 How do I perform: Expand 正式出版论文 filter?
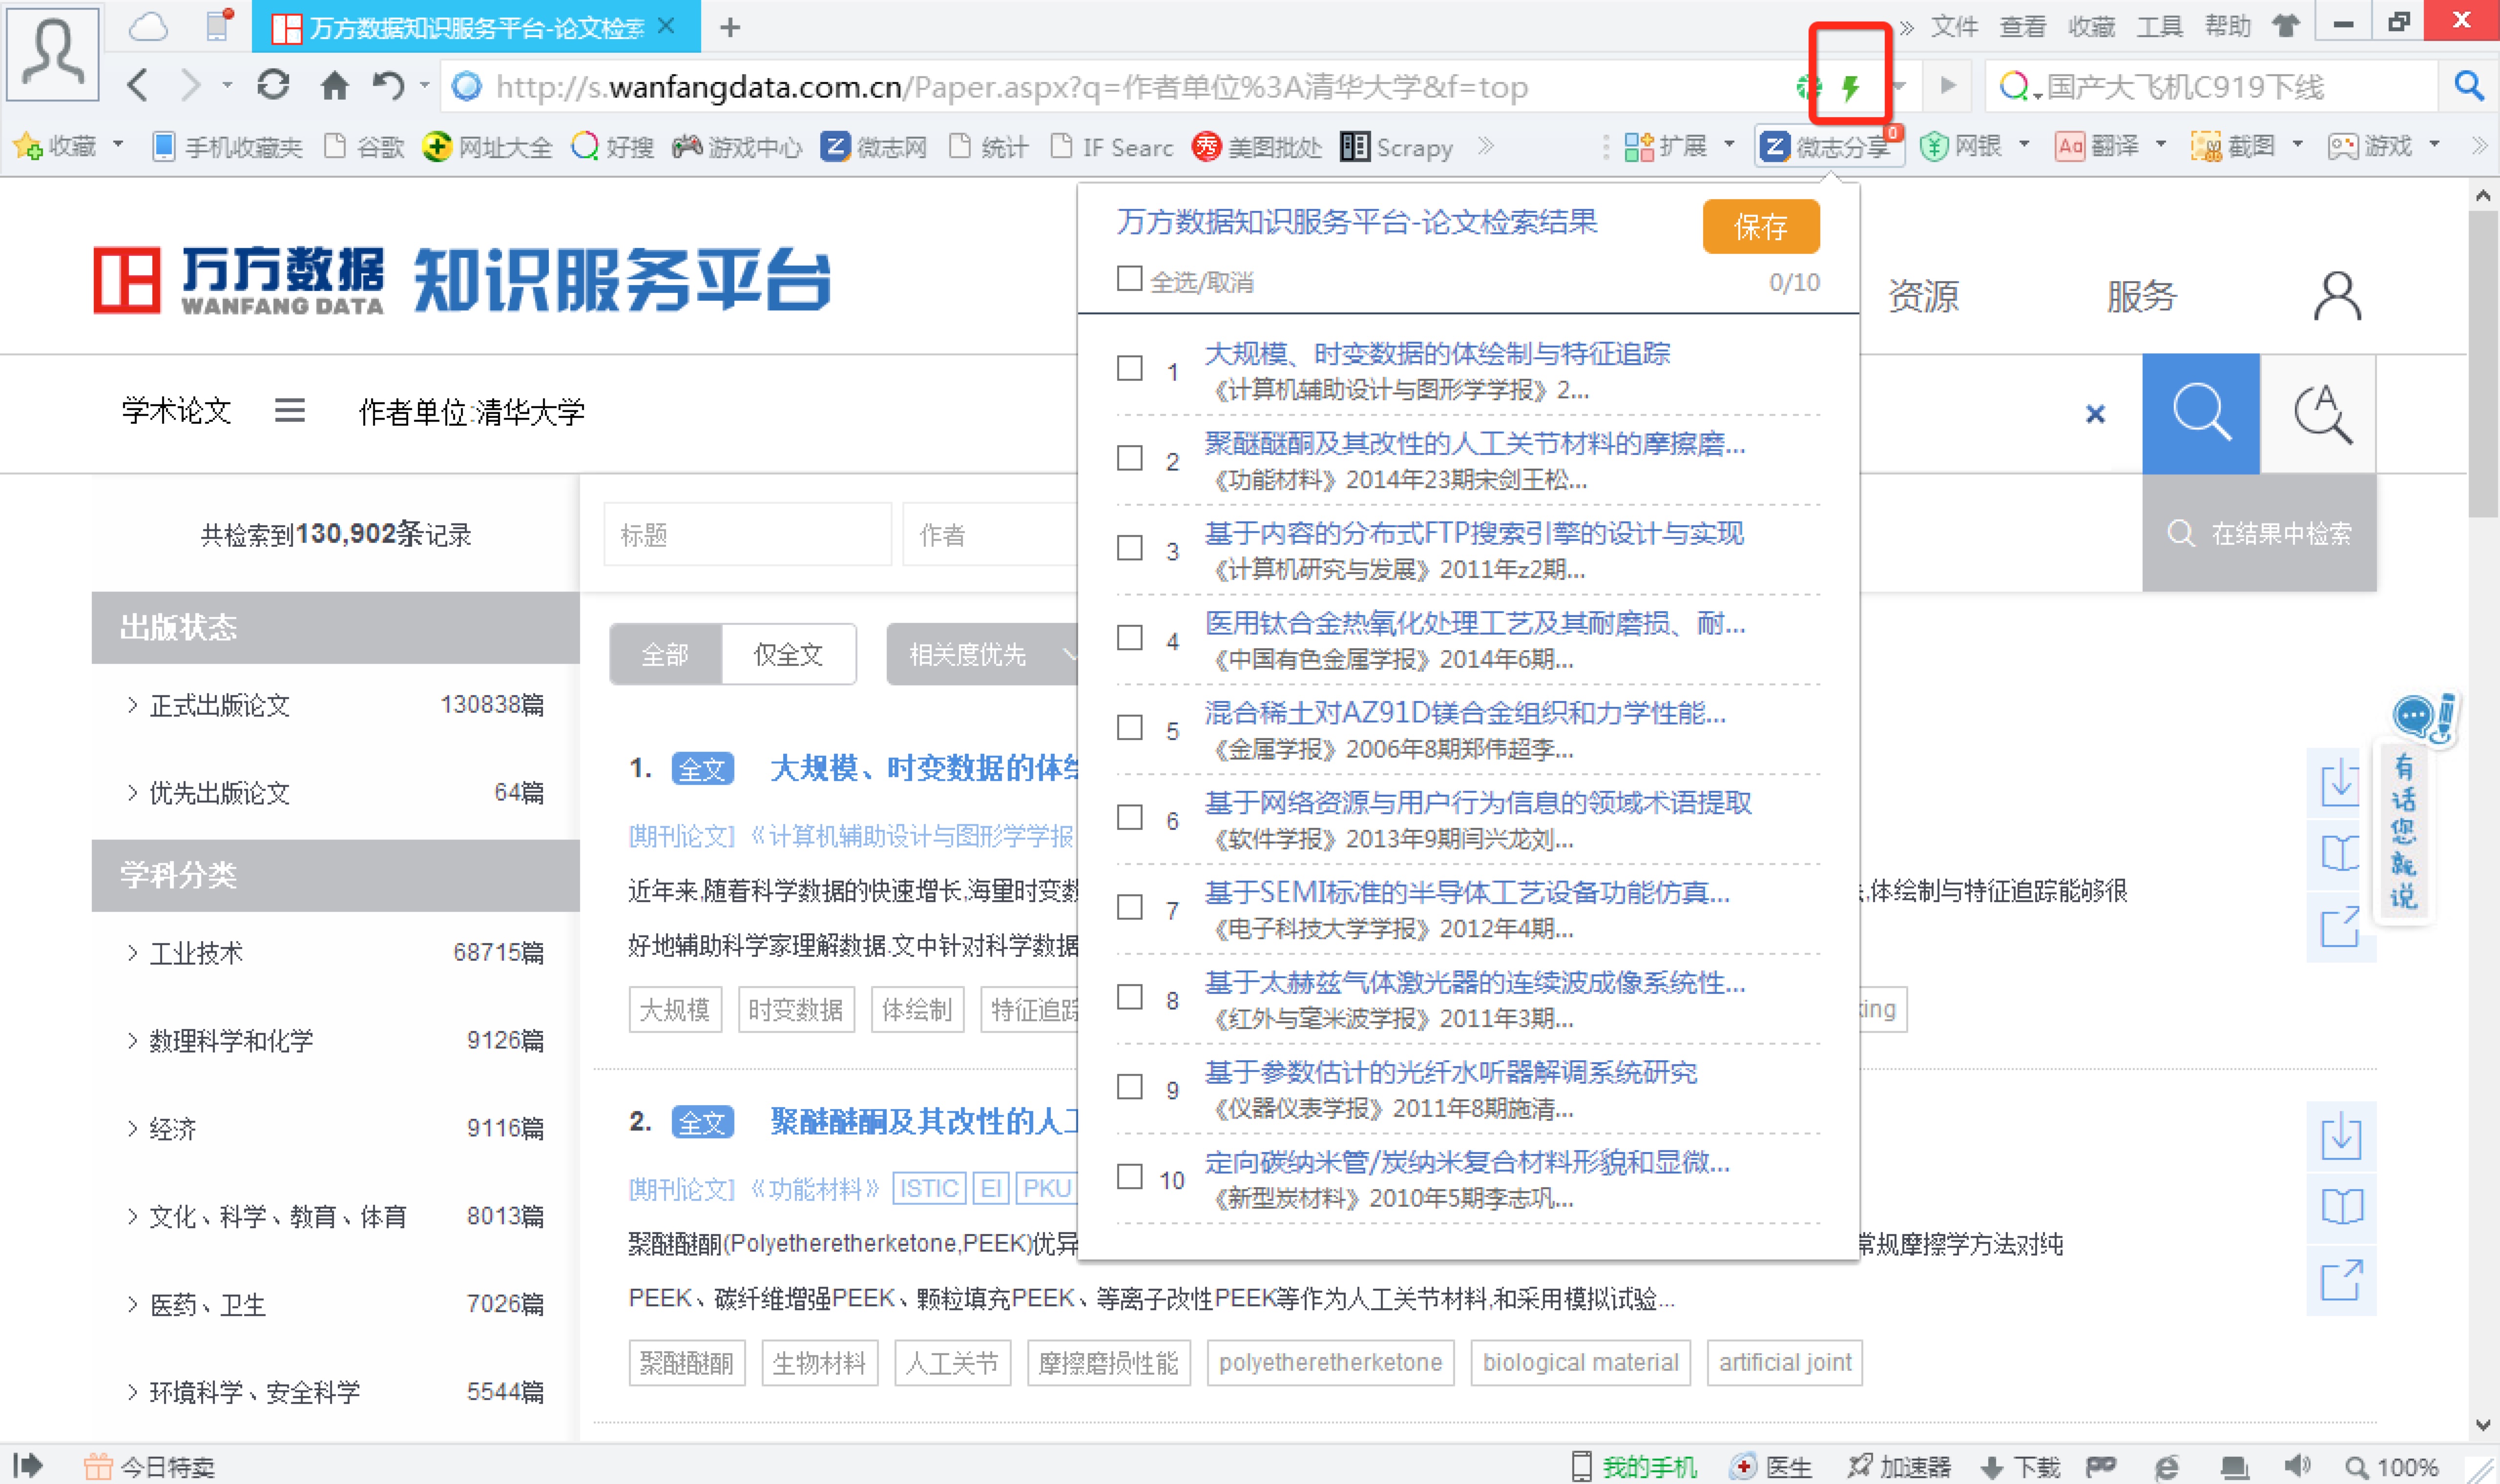pos(132,705)
